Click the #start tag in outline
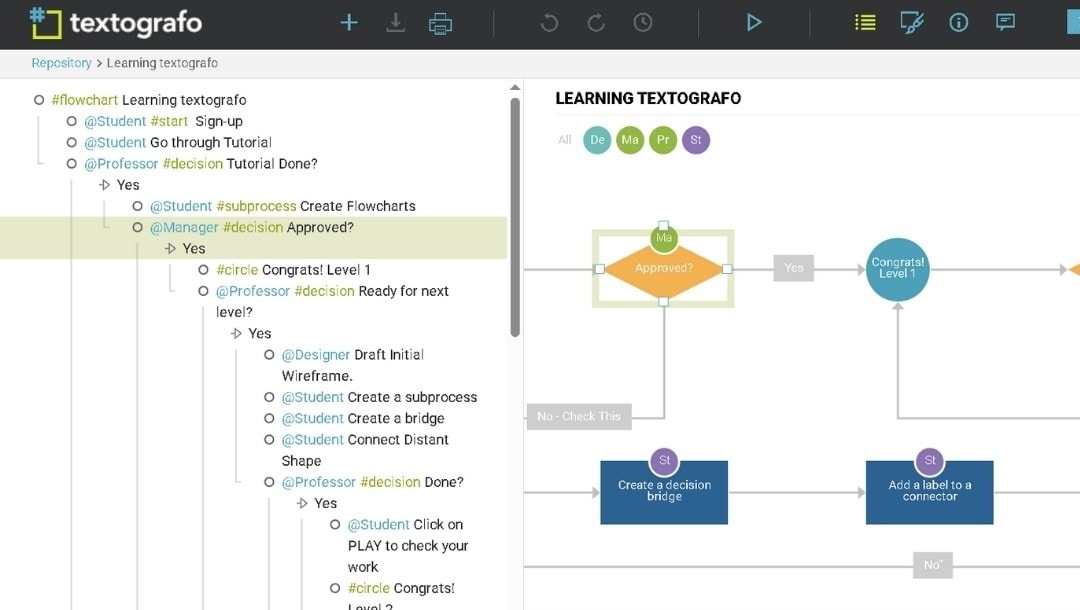1080x610 pixels. coord(169,121)
